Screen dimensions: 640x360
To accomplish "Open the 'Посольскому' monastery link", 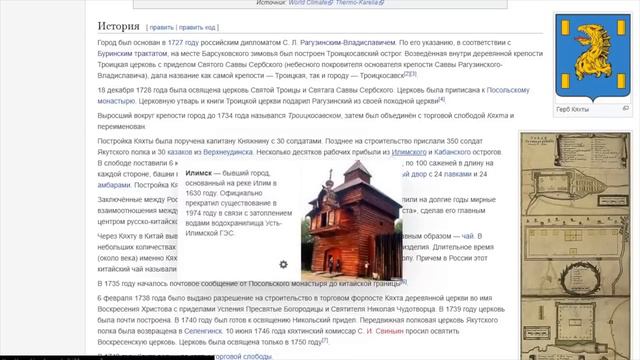I will click(x=508, y=90).
